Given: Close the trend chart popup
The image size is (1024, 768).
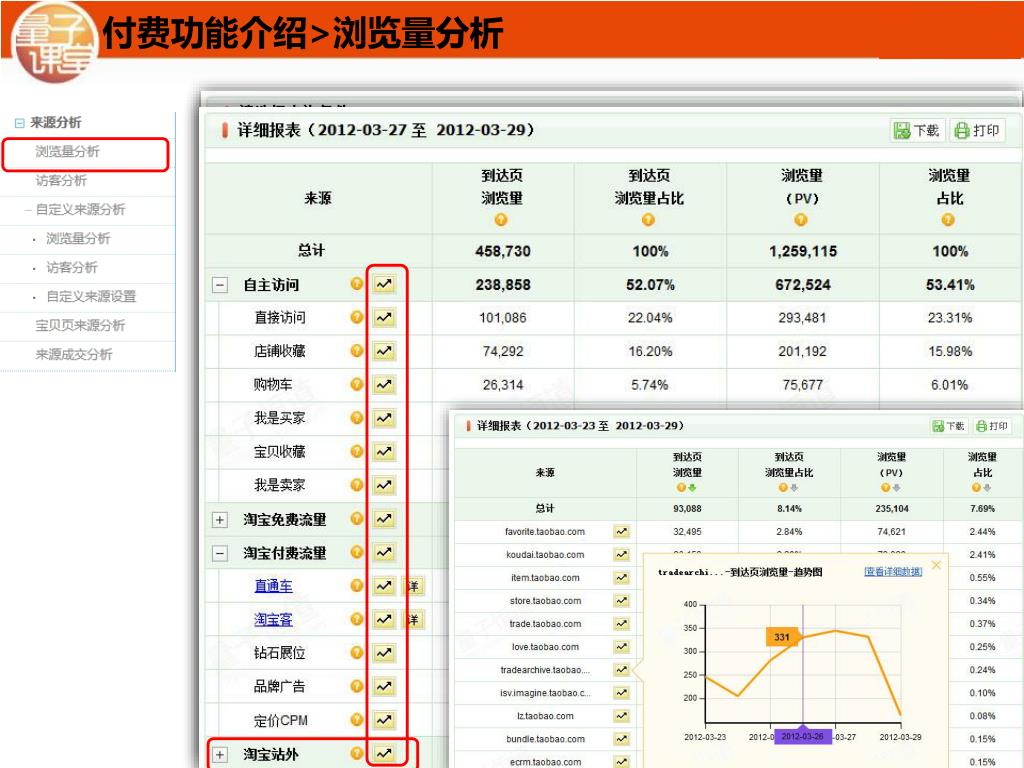Looking at the screenshot, I should pyautogui.click(x=936, y=565).
